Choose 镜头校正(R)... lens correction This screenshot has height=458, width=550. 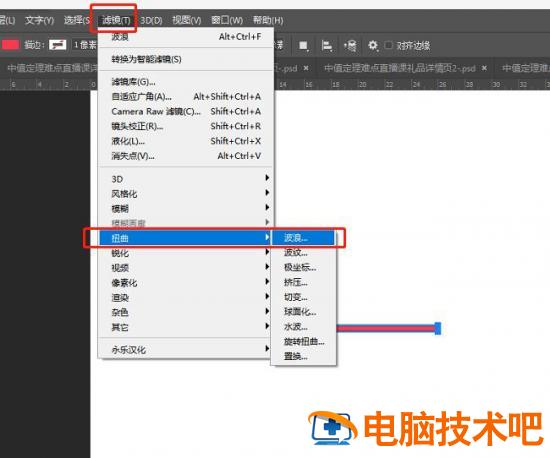[186, 126]
